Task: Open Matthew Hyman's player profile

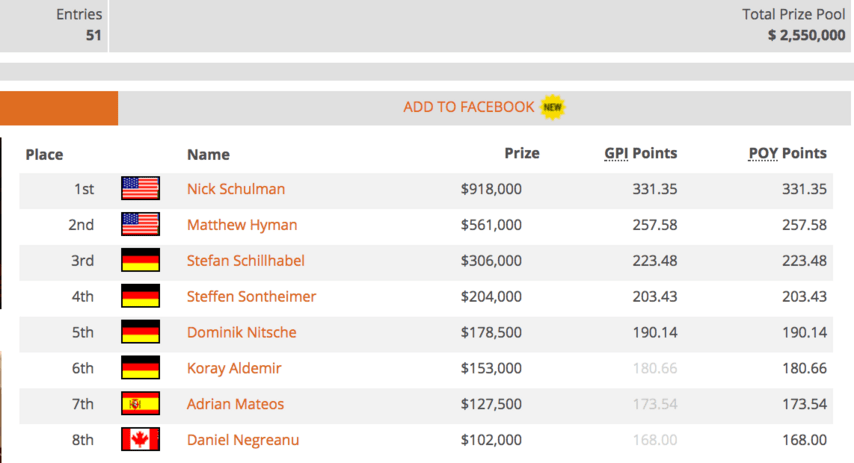Action: (x=242, y=225)
